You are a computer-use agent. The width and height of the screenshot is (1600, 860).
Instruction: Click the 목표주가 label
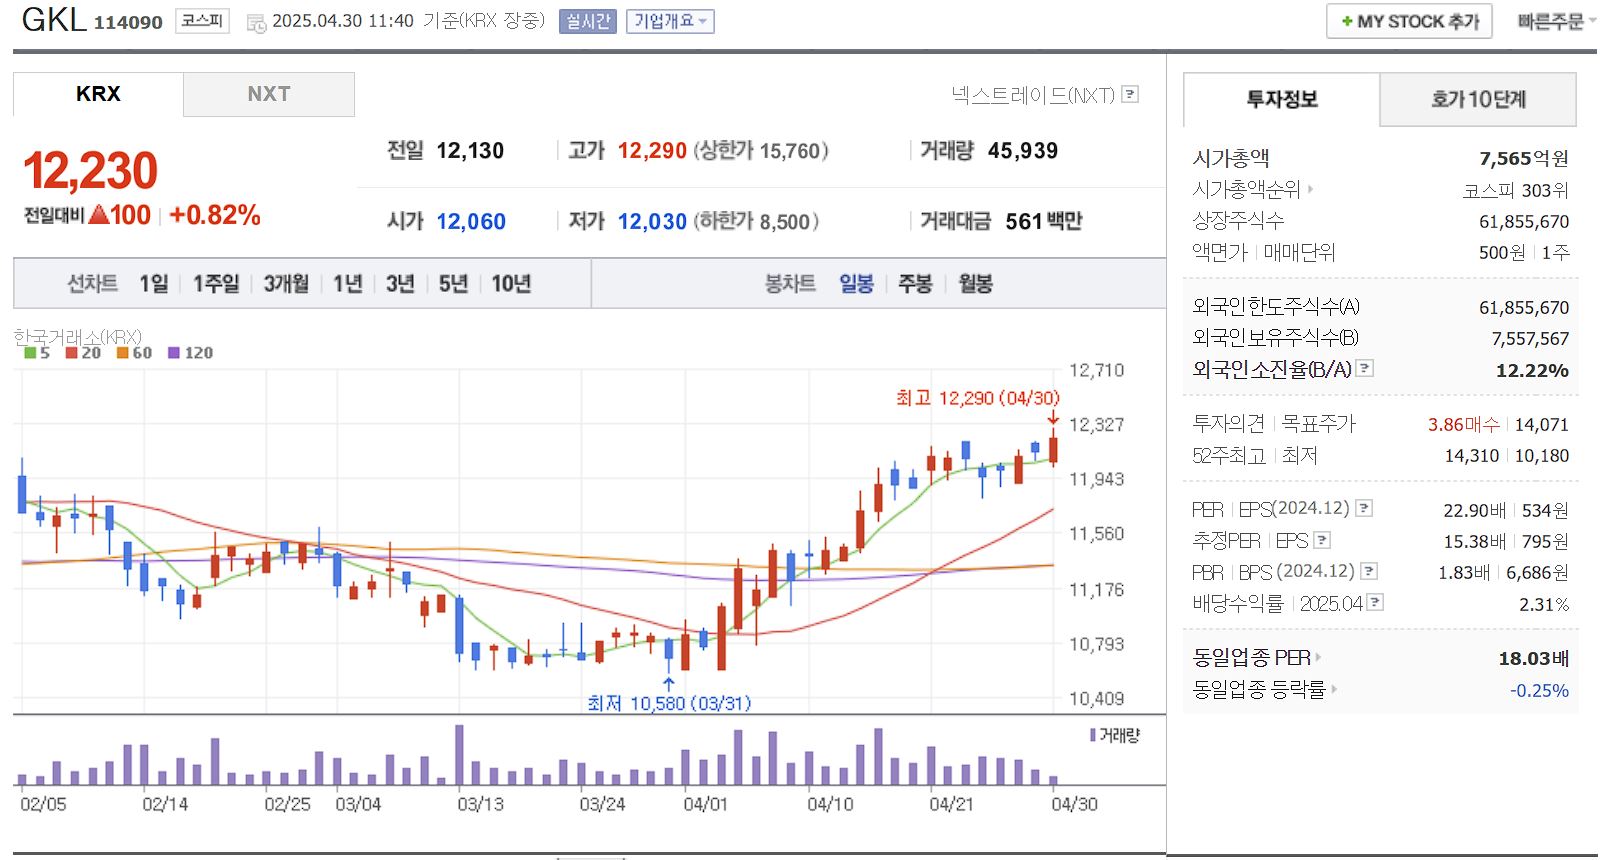1319,424
